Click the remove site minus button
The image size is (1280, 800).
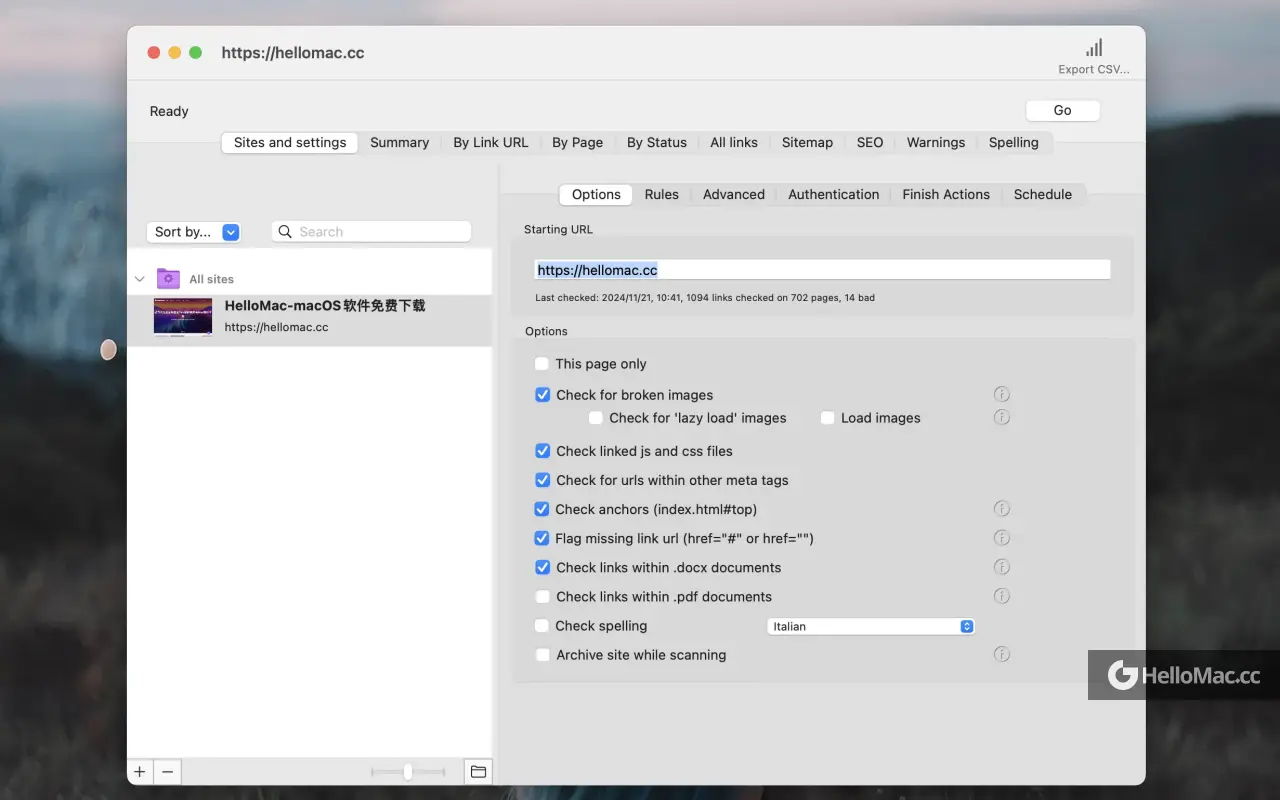point(167,772)
